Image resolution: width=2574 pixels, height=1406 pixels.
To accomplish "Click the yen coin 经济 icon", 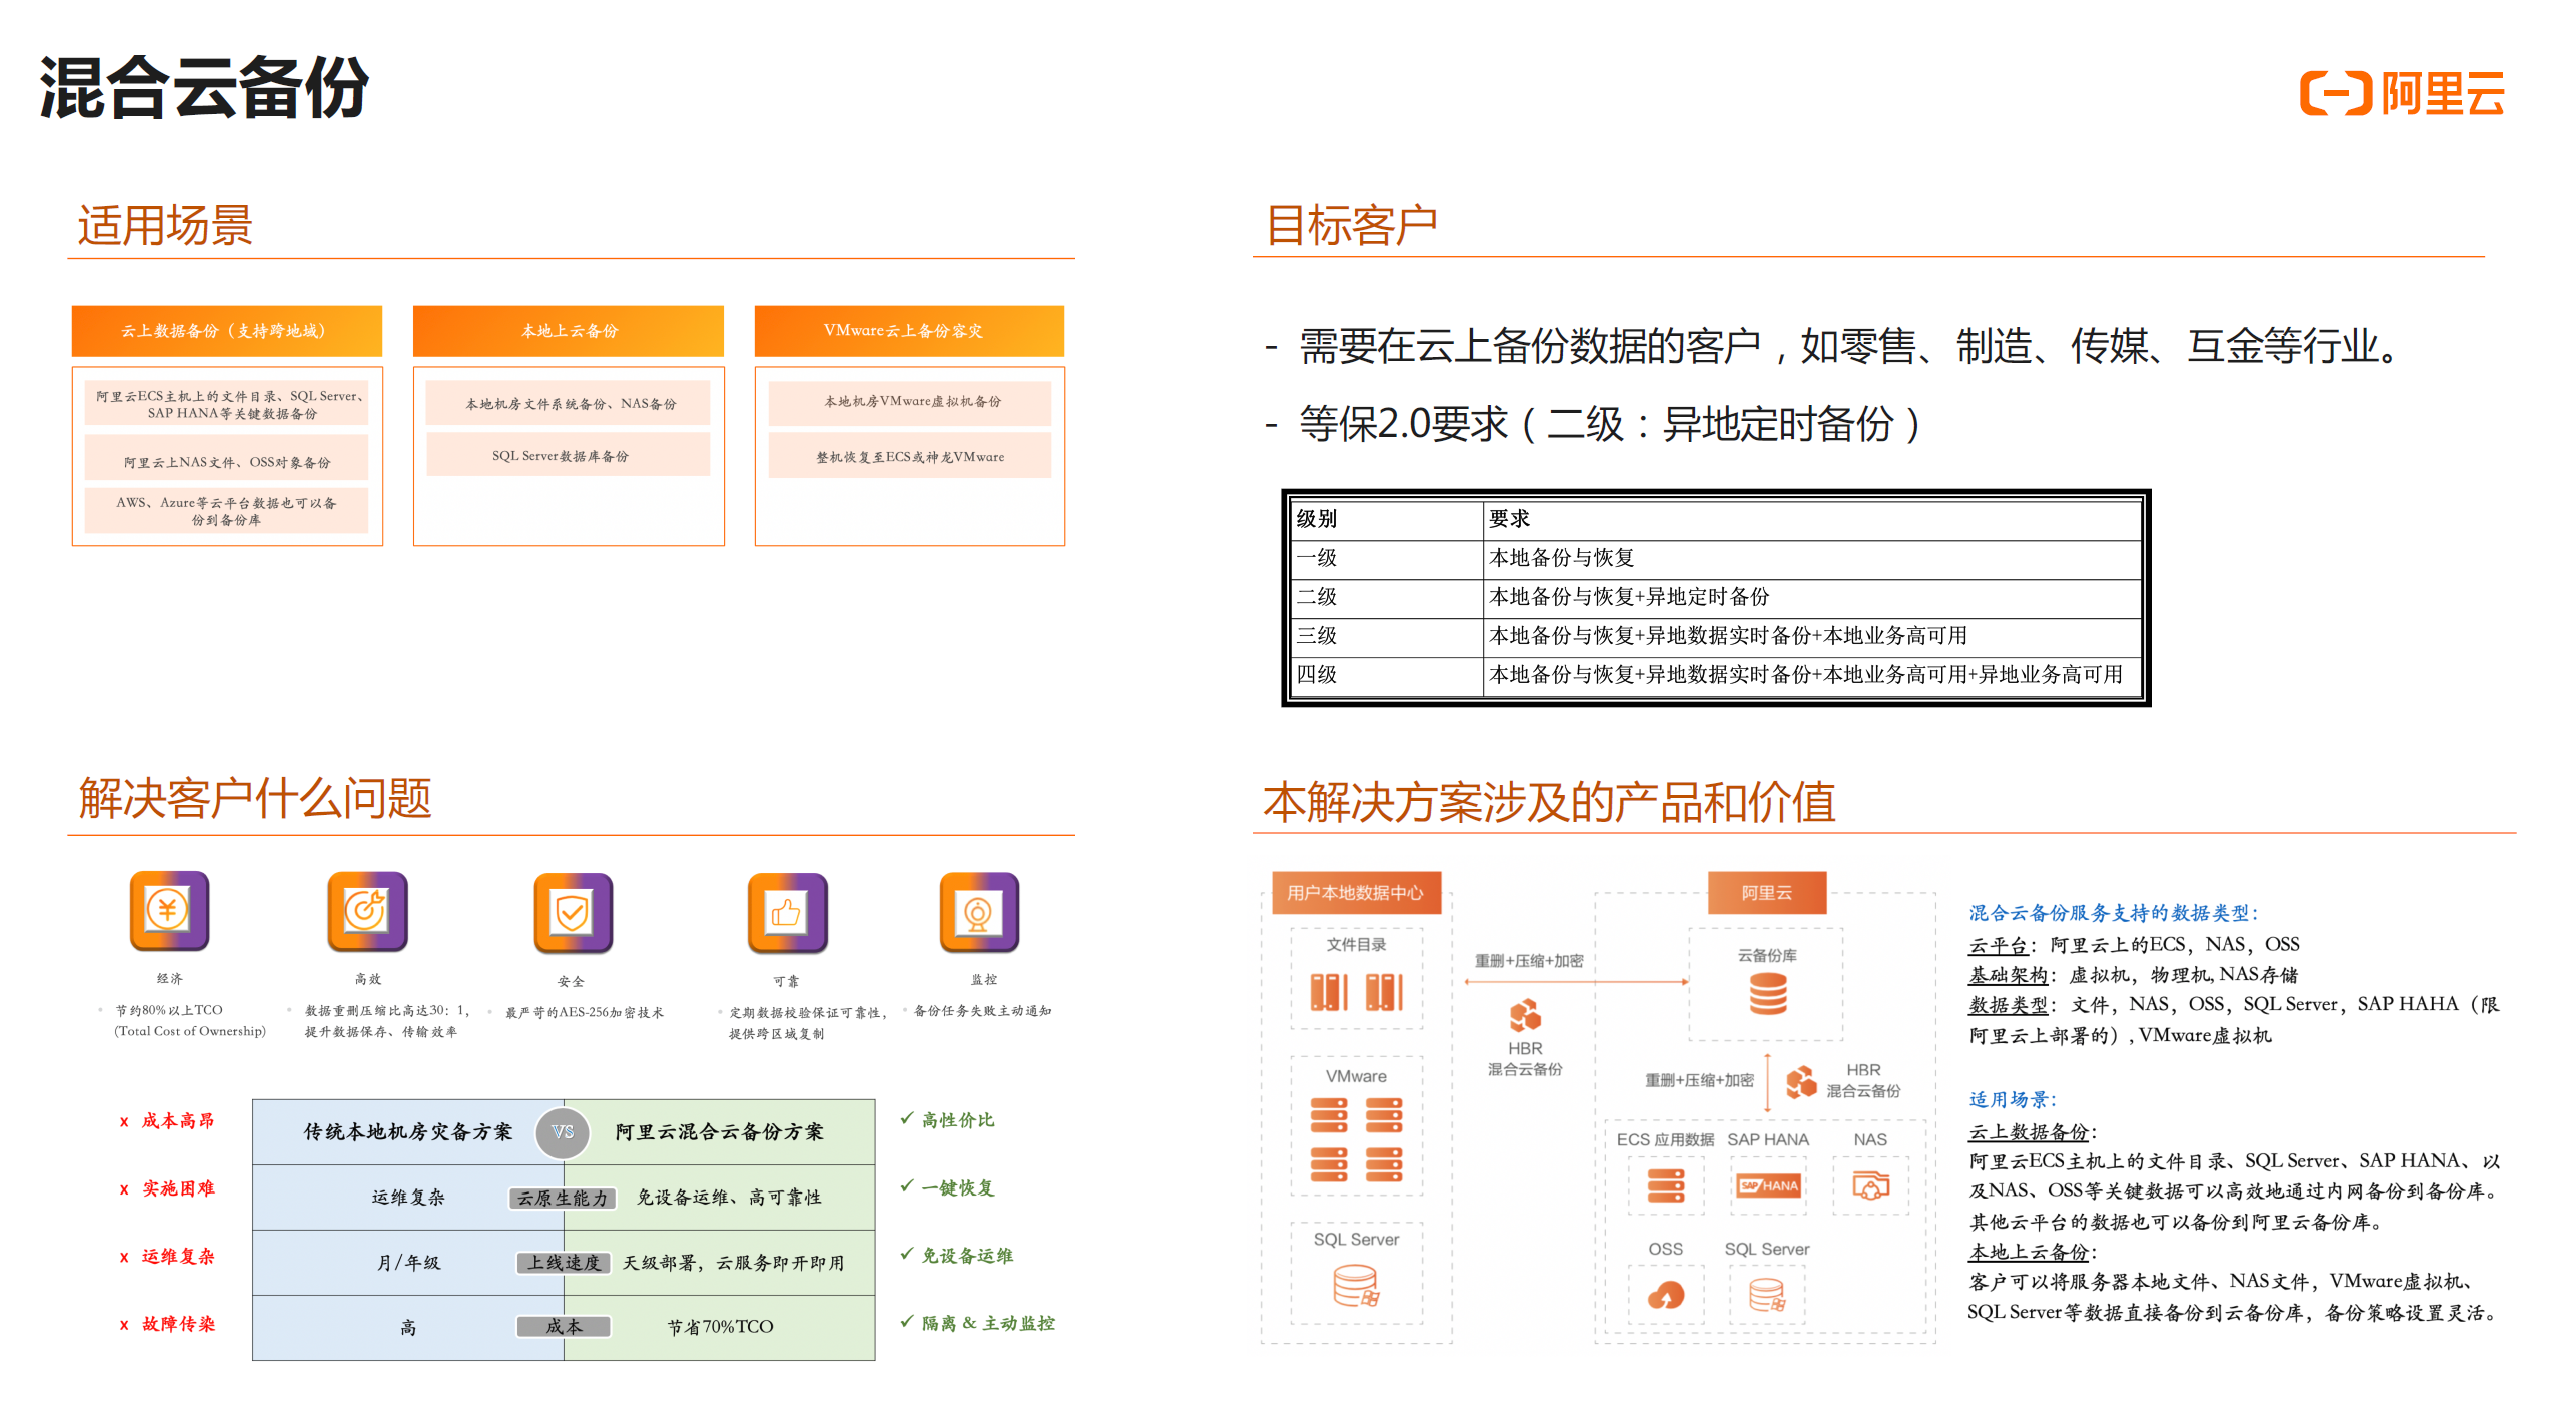I will pyautogui.click(x=168, y=910).
